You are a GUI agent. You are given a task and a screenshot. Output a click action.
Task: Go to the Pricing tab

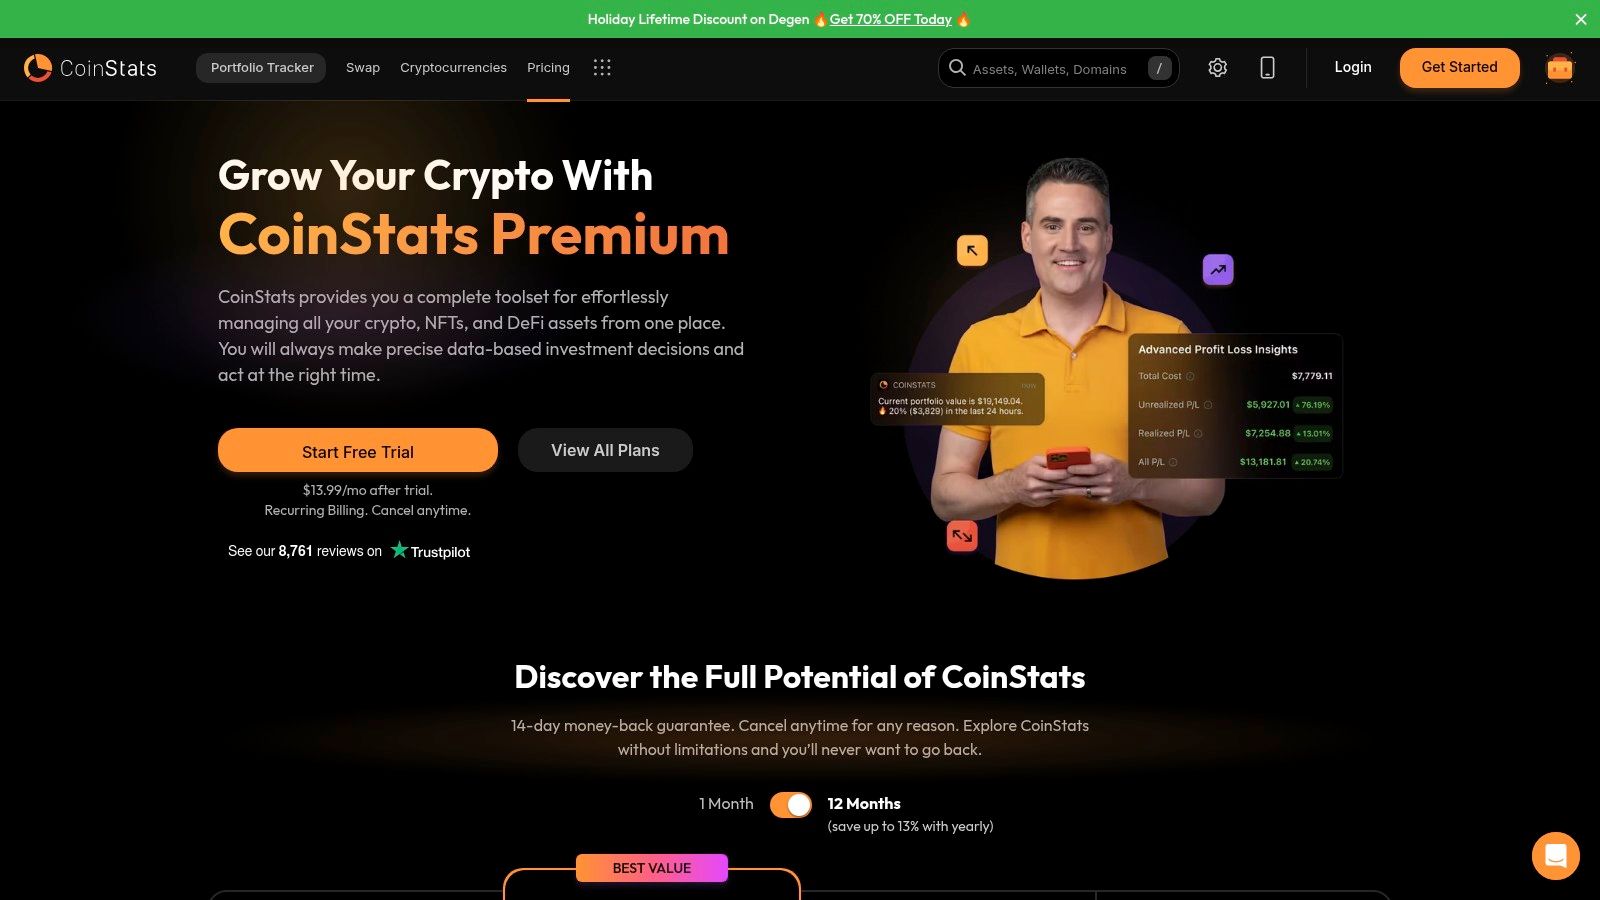pos(548,68)
